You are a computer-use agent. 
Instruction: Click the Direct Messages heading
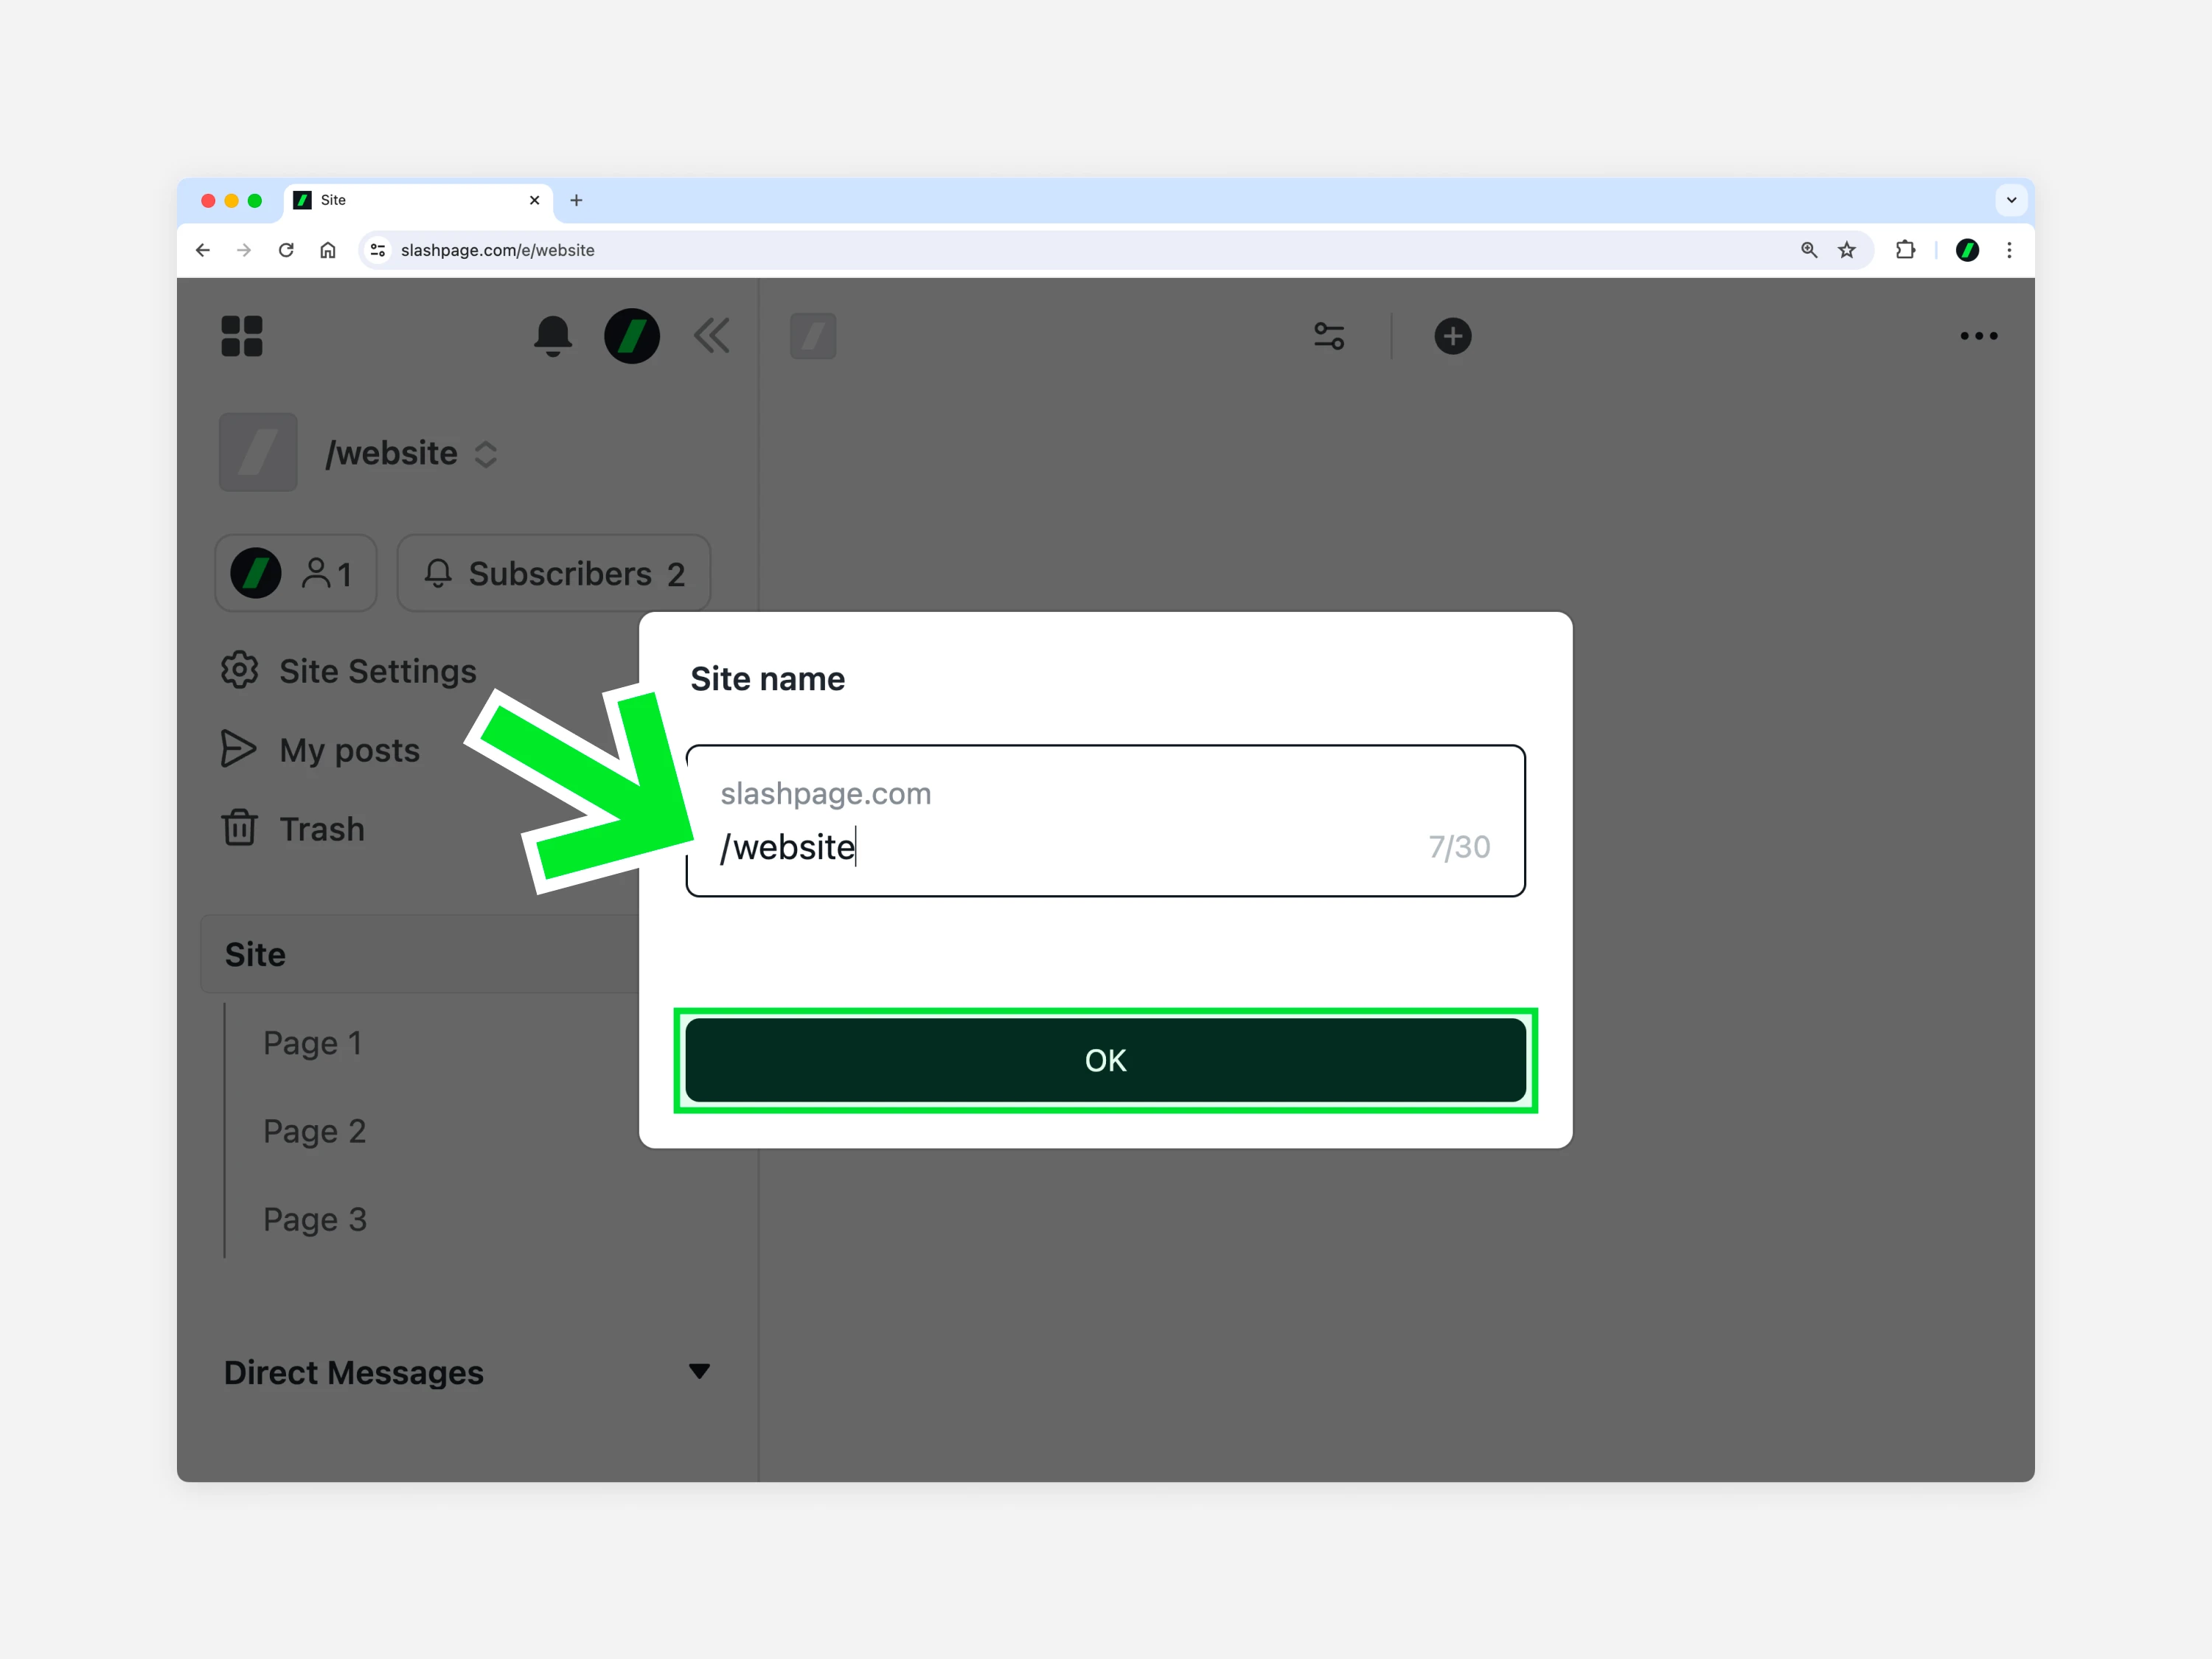click(x=354, y=1373)
